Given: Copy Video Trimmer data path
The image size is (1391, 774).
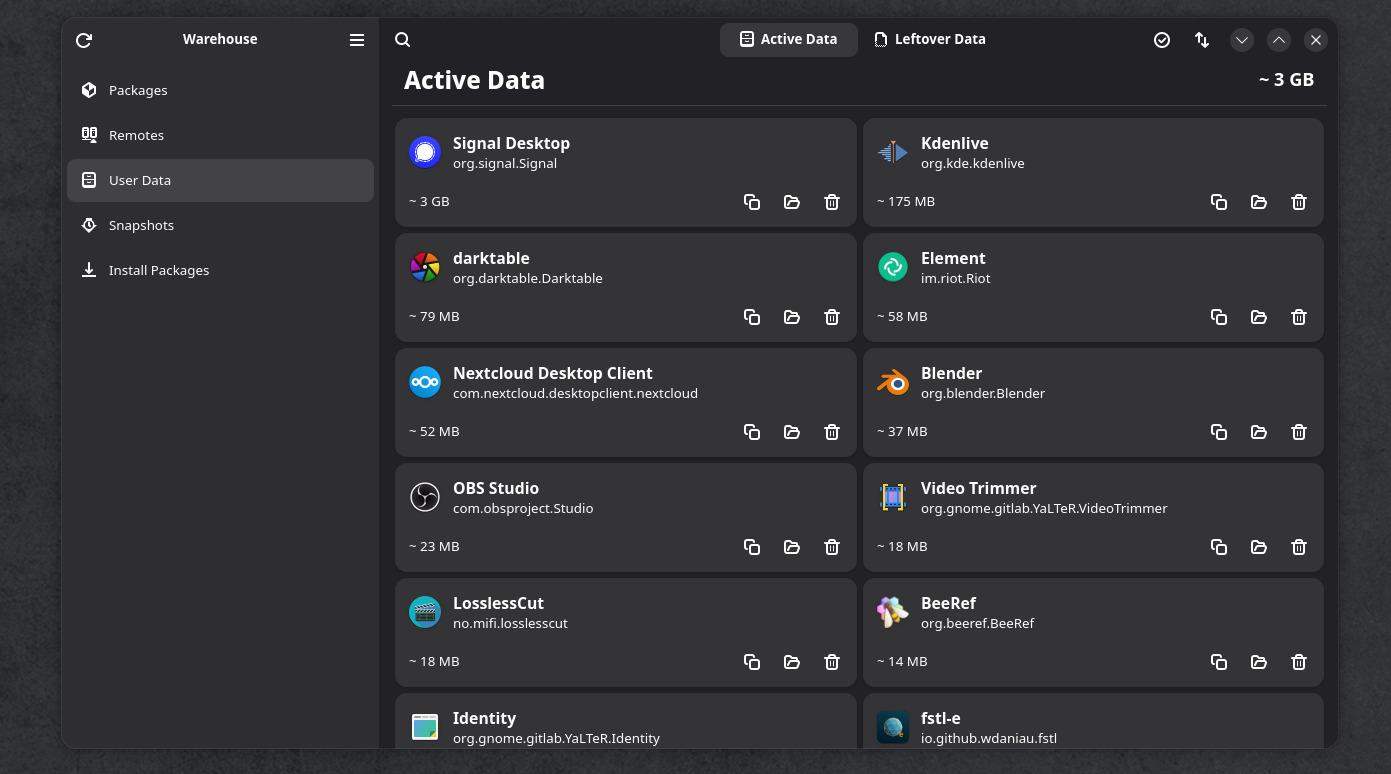Looking at the screenshot, I should pyautogui.click(x=1219, y=547).
